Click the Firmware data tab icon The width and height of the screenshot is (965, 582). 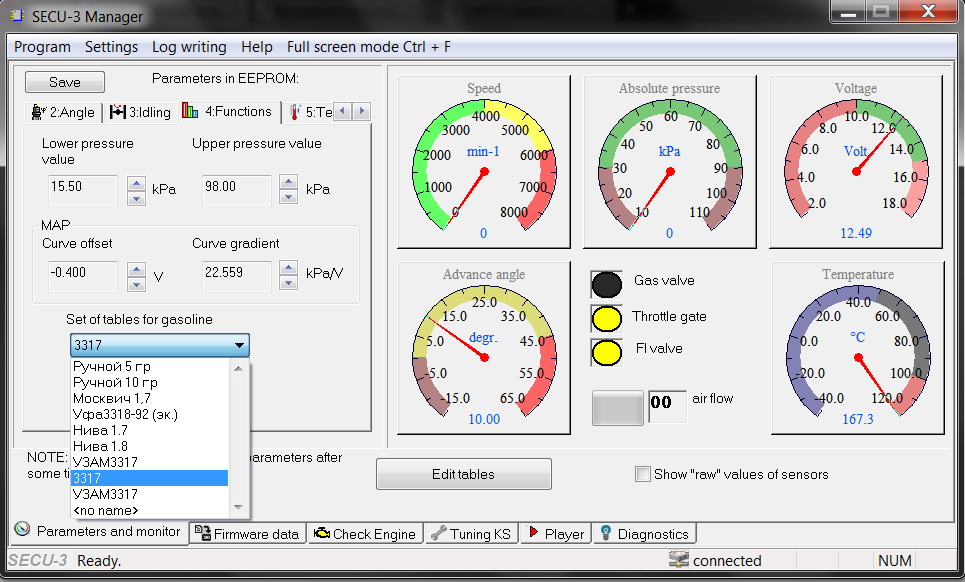point(201,534)
